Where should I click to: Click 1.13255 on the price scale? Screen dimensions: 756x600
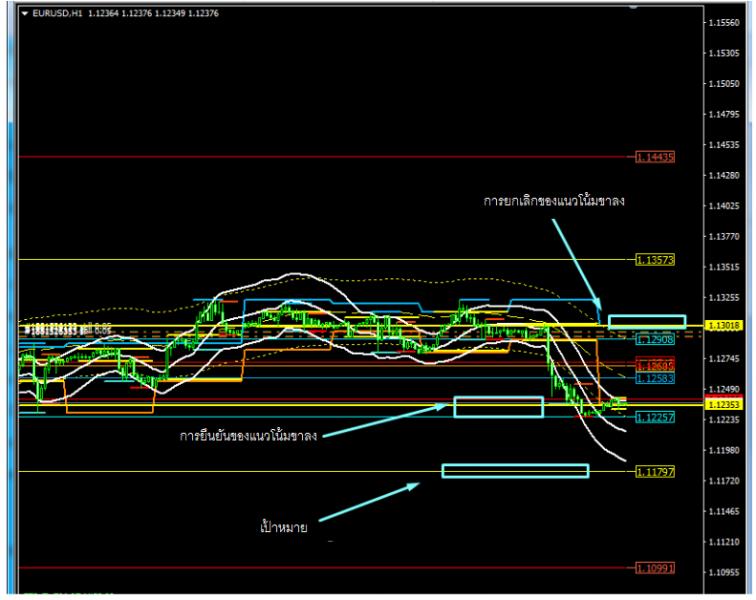click(x=724, y=298)
